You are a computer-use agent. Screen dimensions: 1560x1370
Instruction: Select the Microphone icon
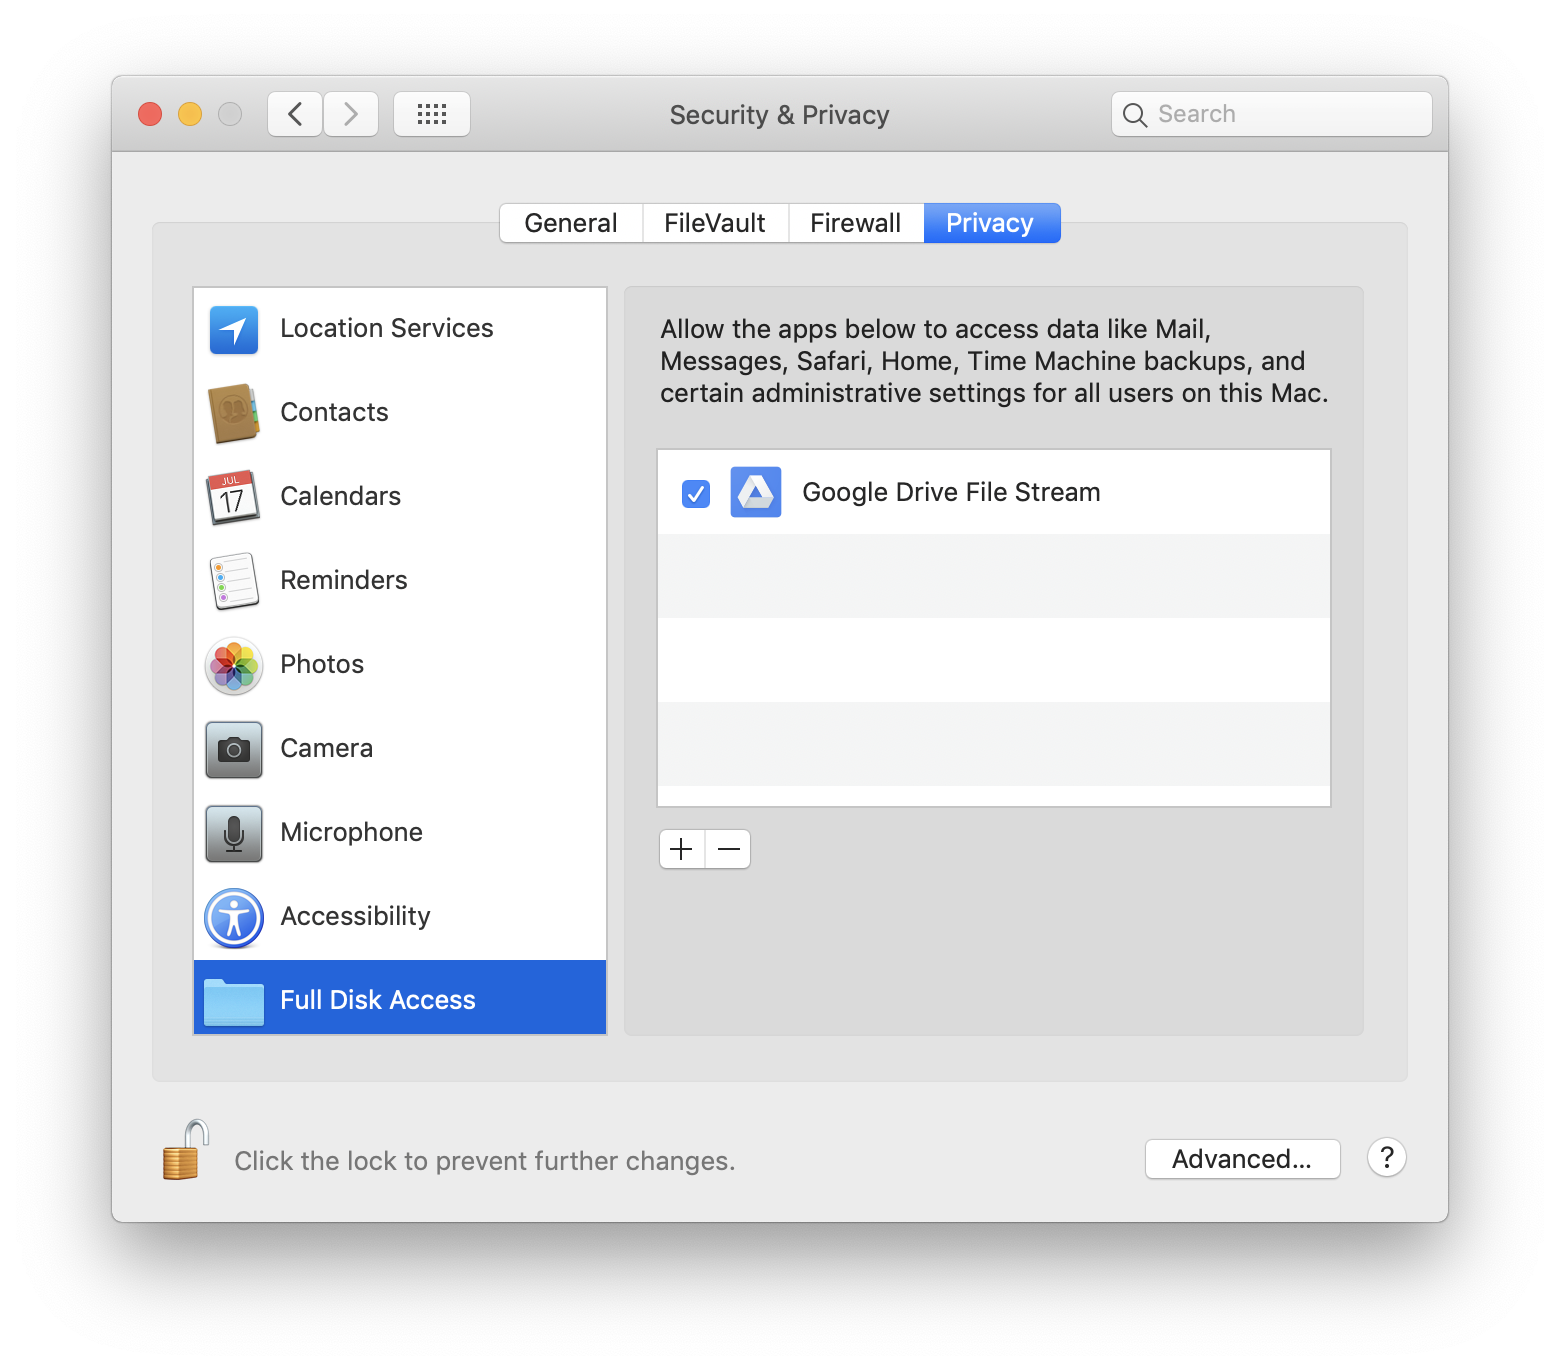[234, 833]
